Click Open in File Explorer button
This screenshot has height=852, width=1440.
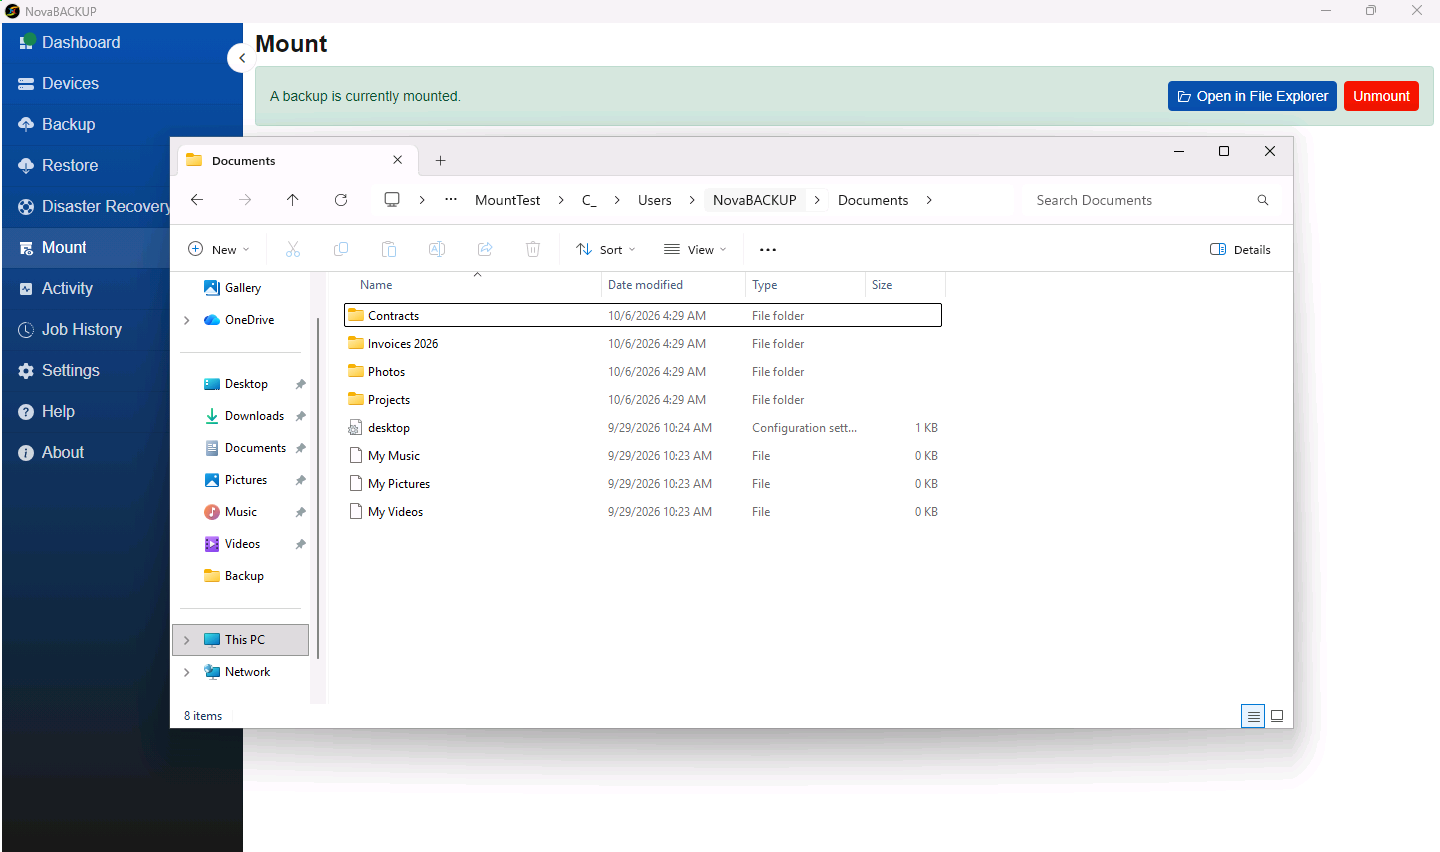[x=1252, y=96]
